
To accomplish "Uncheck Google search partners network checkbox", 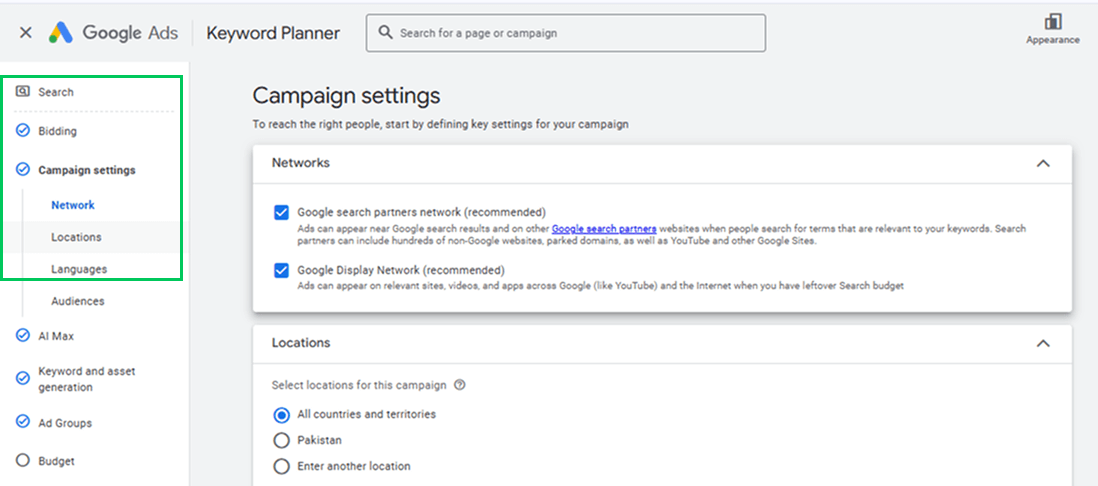I will tap(282, 213).
